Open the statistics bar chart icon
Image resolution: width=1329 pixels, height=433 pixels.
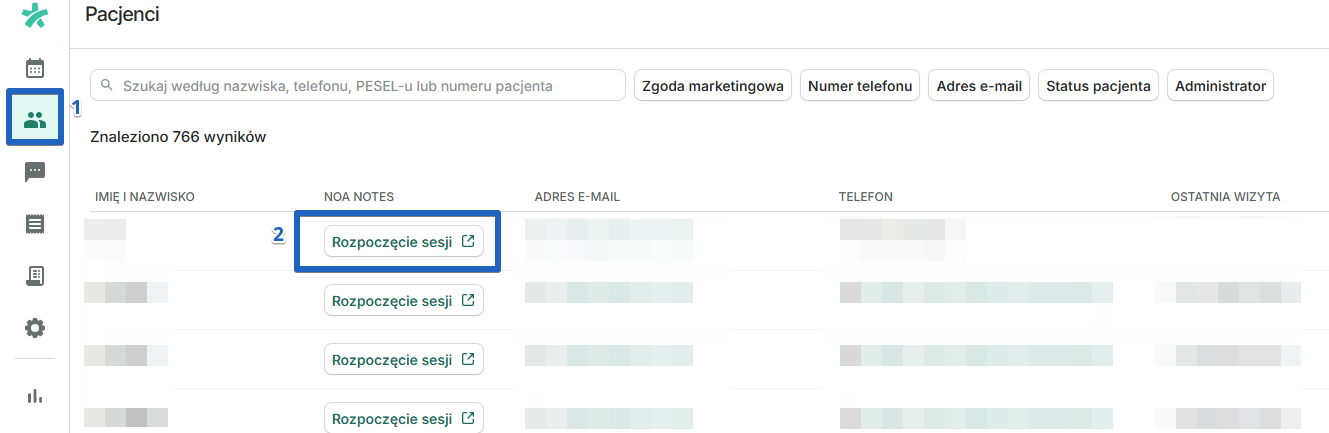click(x=35, y=396)
